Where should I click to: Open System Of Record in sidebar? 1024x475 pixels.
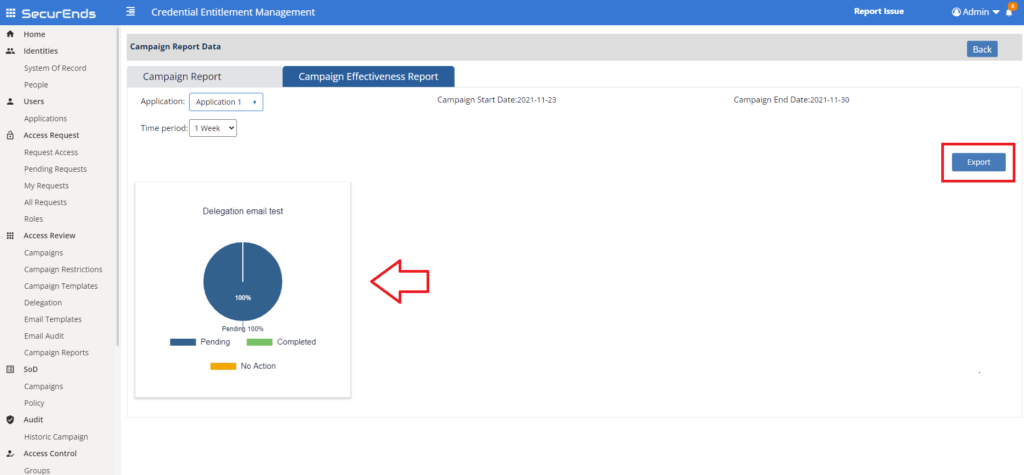pyautogui.click(x=55, y=68)
